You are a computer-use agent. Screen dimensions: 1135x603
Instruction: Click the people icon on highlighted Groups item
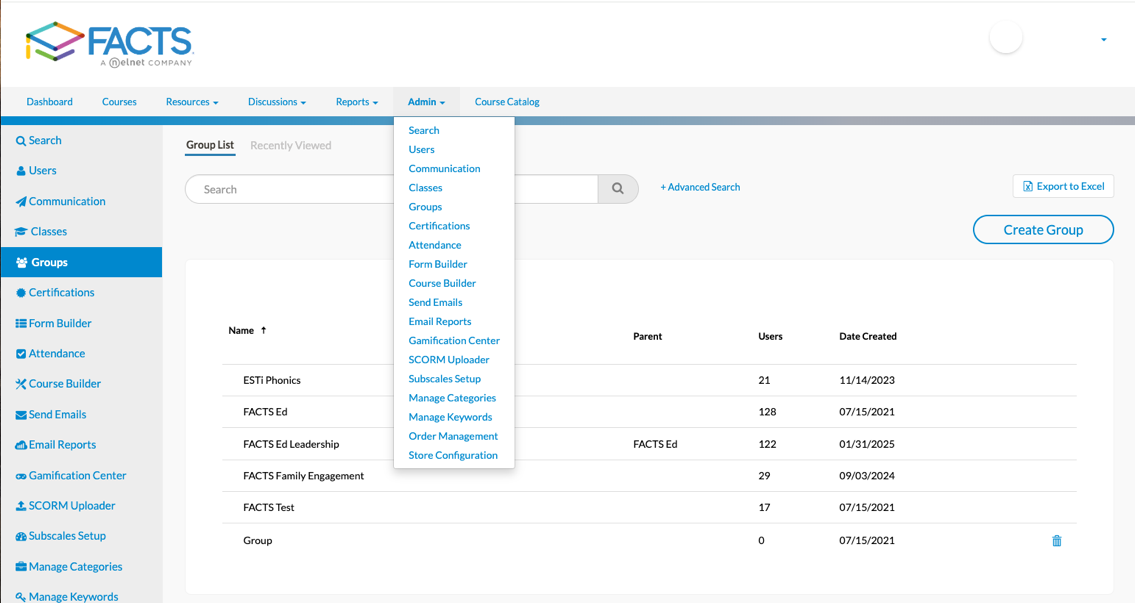tap(22, 263)
